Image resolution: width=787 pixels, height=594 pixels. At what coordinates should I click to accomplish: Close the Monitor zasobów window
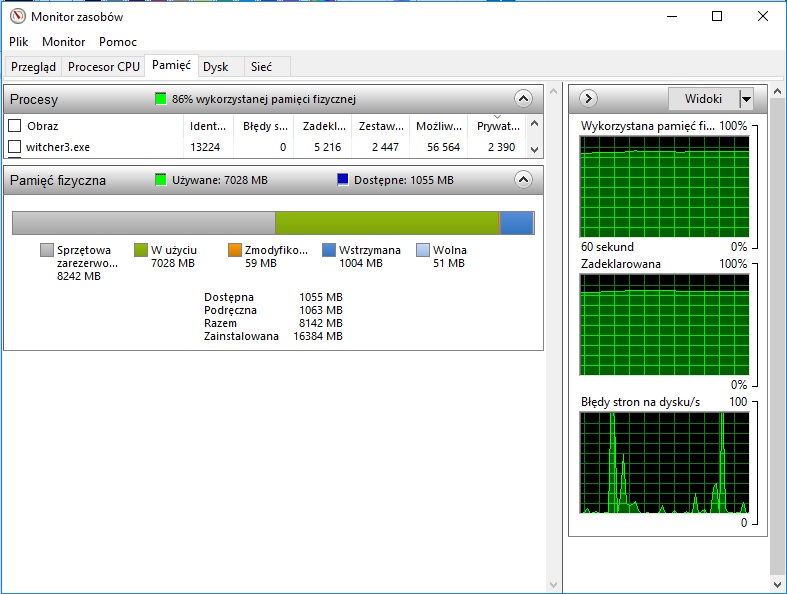tap(763, 16)
